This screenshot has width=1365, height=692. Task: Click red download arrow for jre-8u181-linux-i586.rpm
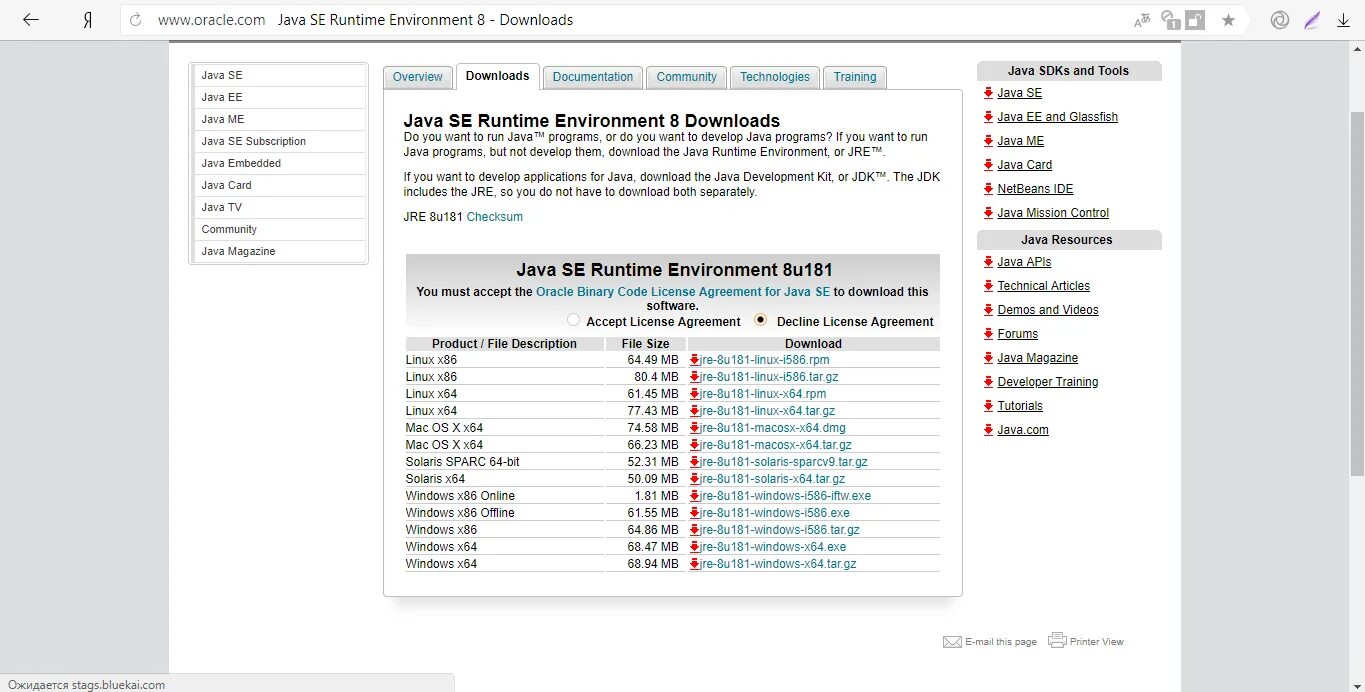click(694, 360)
